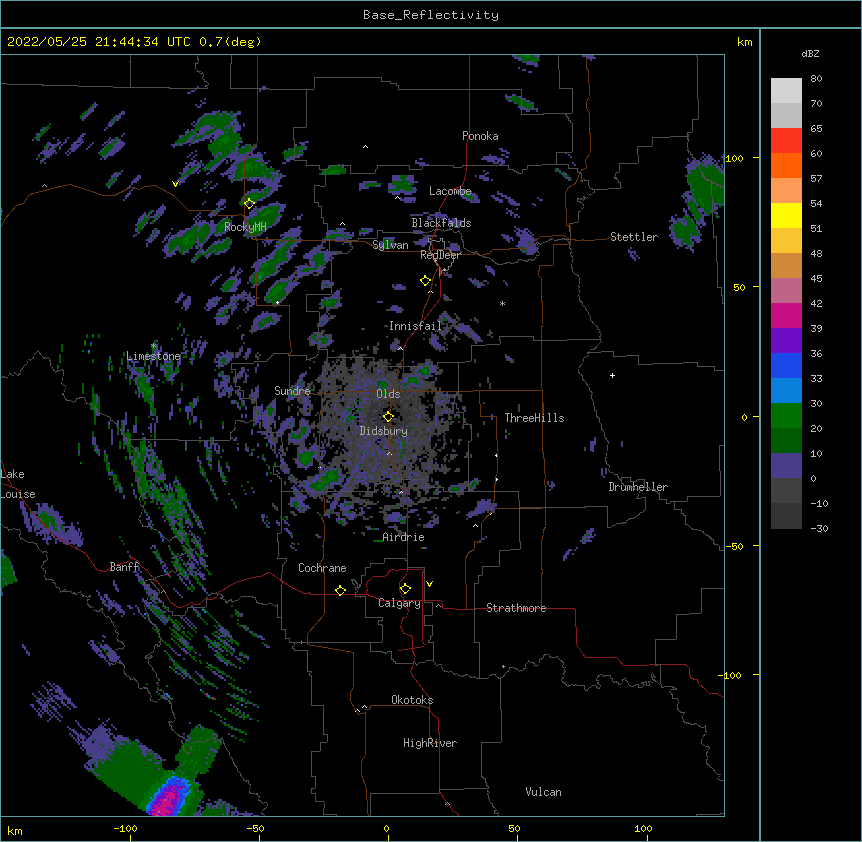862x842 pixels.
Task: Click the Airdrie city label
Action: point(404,537)
